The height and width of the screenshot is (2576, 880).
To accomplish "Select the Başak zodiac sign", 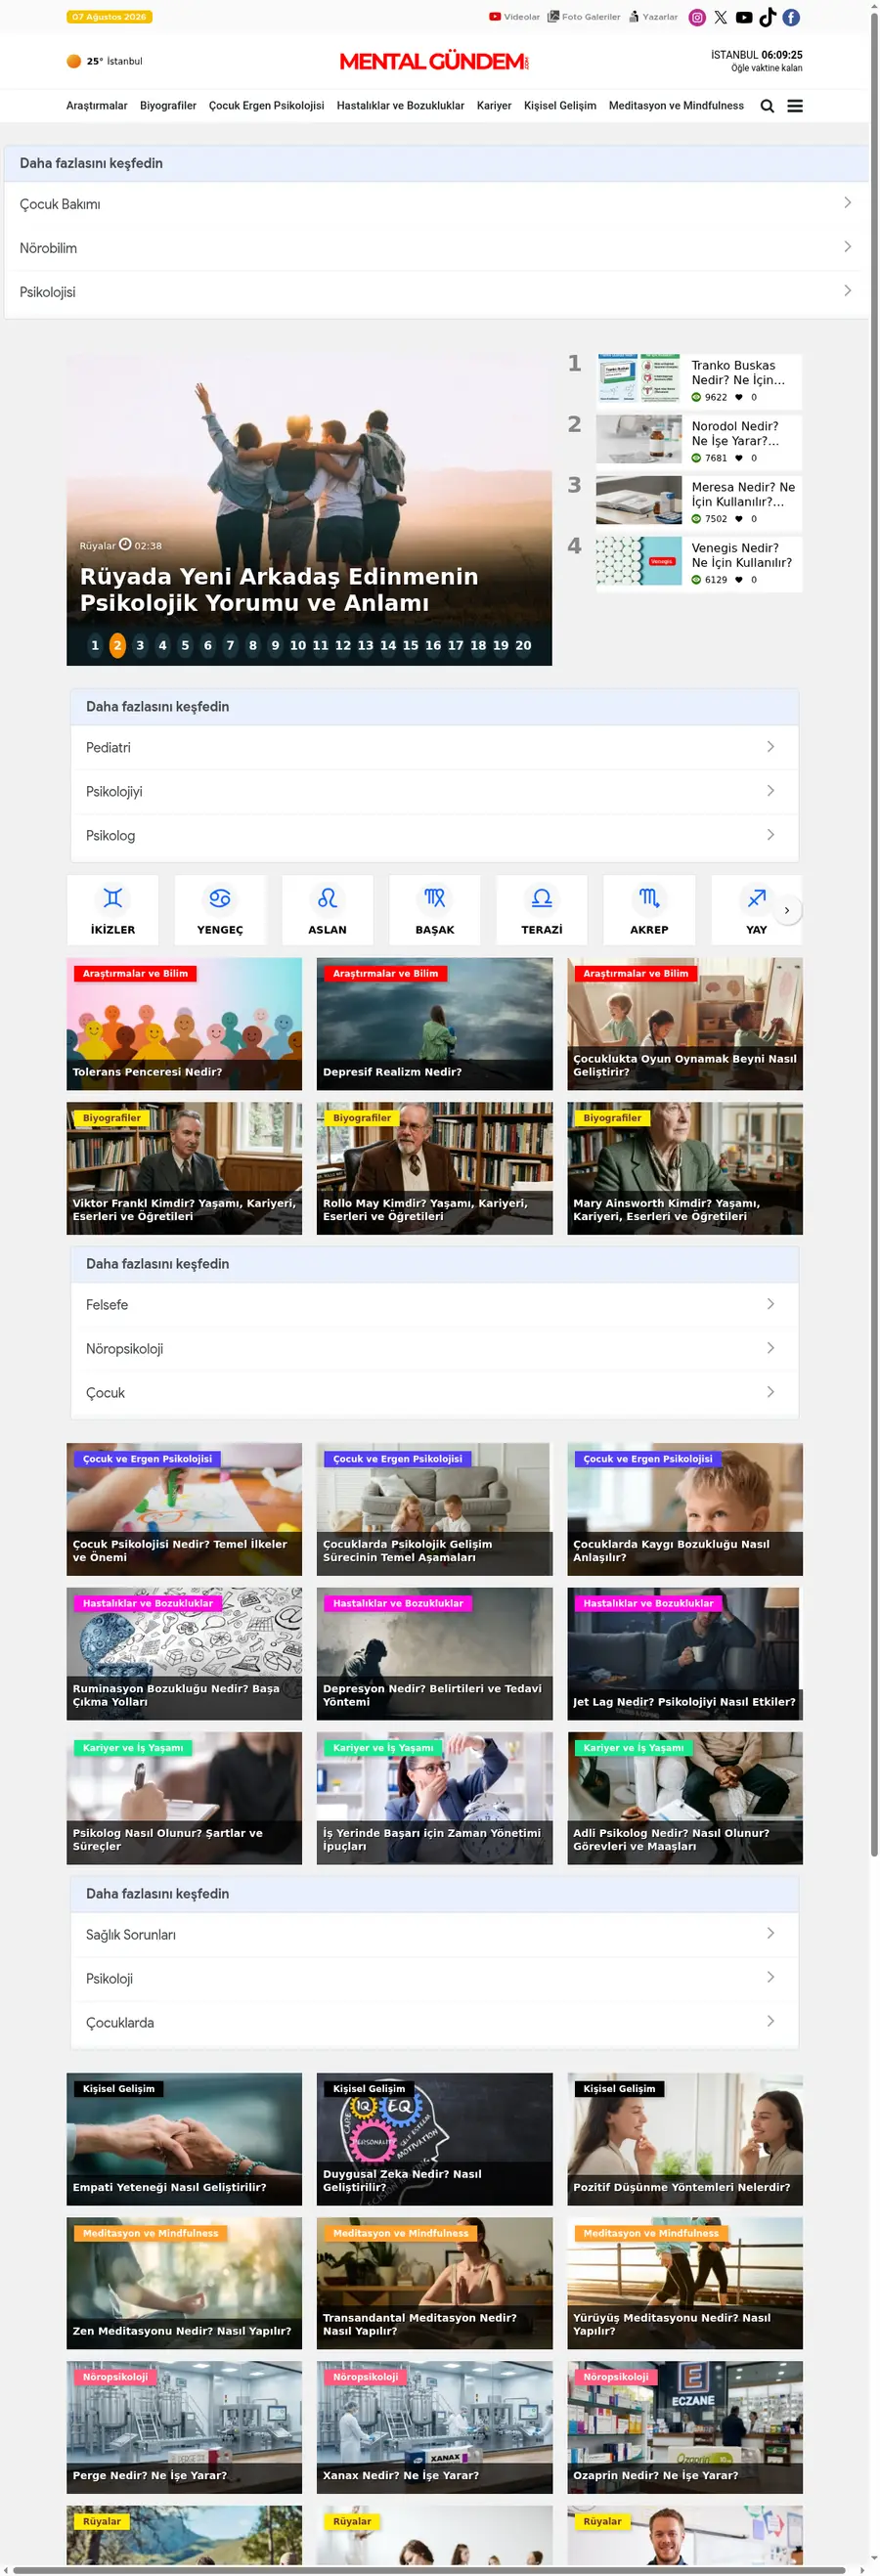I will pos(435,910).
